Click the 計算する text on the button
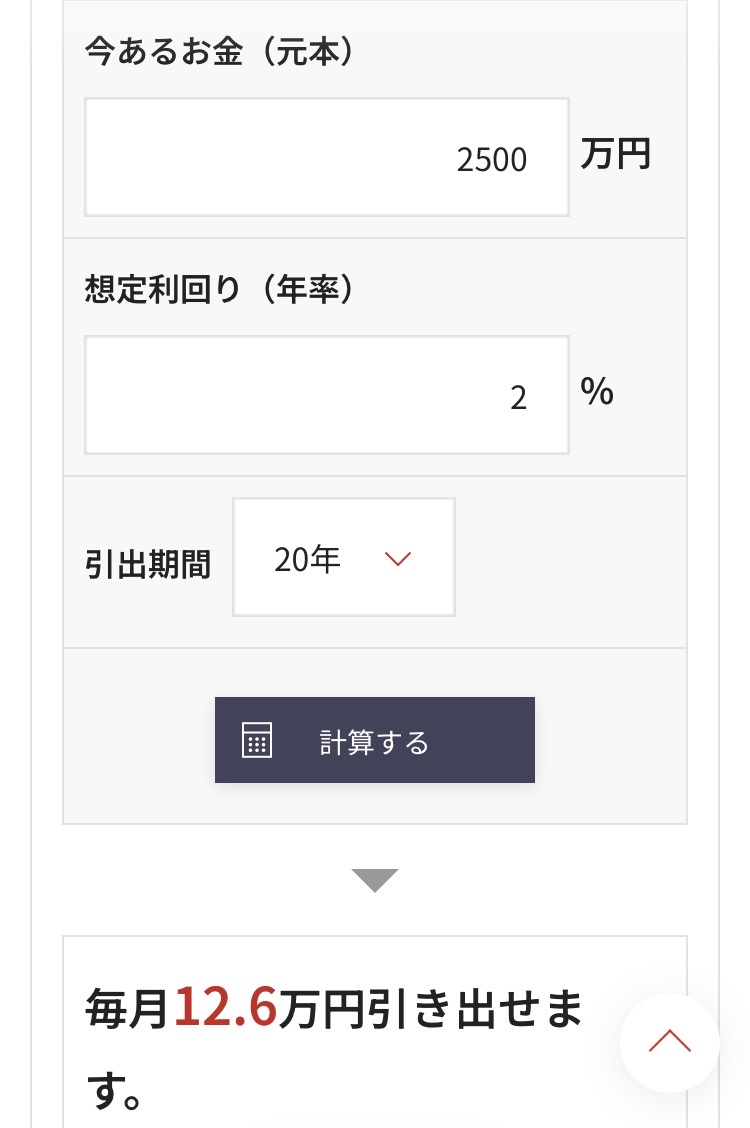Image resolution: width=750 pixels, height=1128 pixels. pos(374,742)
